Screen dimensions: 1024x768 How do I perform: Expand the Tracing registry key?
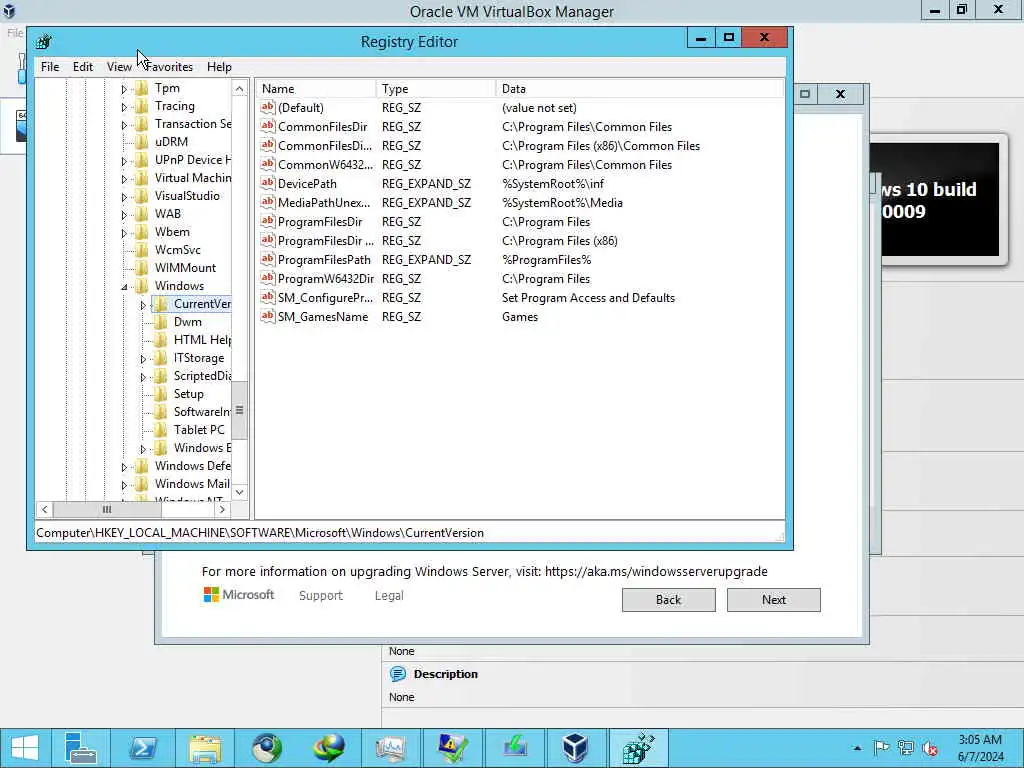pos(124,106)
